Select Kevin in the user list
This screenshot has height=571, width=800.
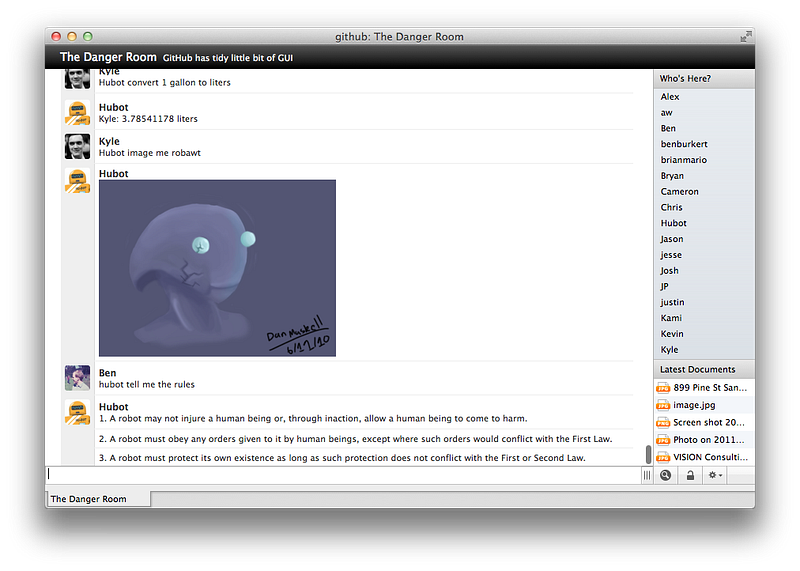[704, 334]
